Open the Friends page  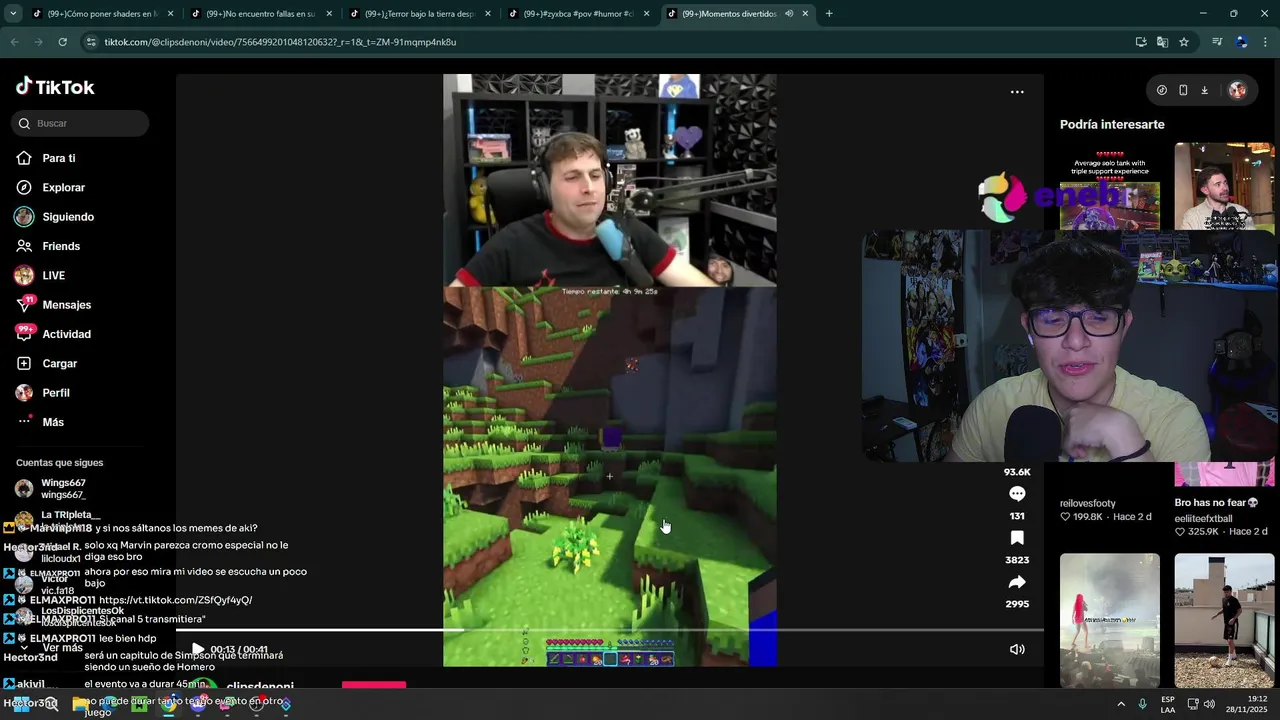(61, 246)
